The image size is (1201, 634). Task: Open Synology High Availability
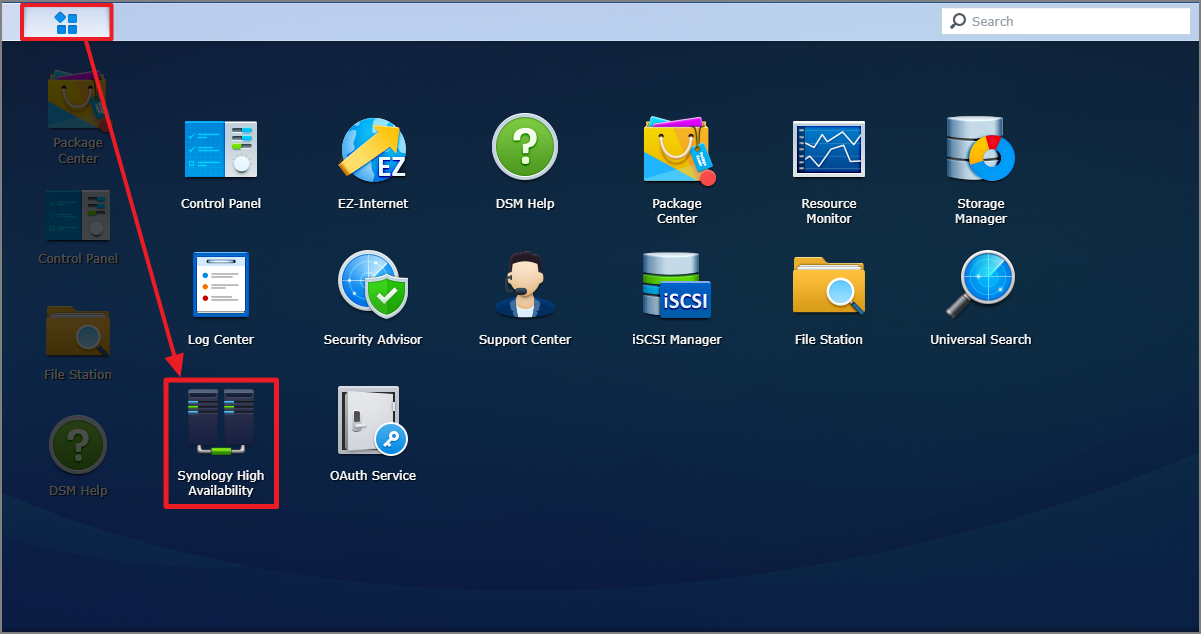[221, 422]
